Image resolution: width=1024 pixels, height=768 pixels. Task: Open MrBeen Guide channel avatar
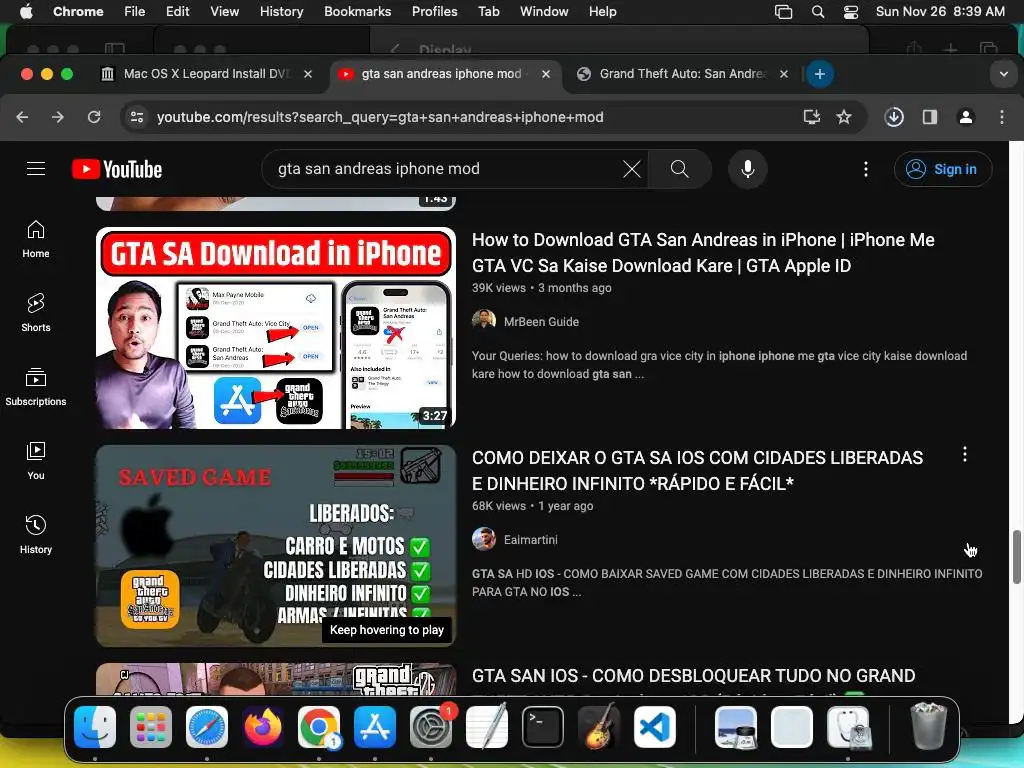click(x=484, y=321)
